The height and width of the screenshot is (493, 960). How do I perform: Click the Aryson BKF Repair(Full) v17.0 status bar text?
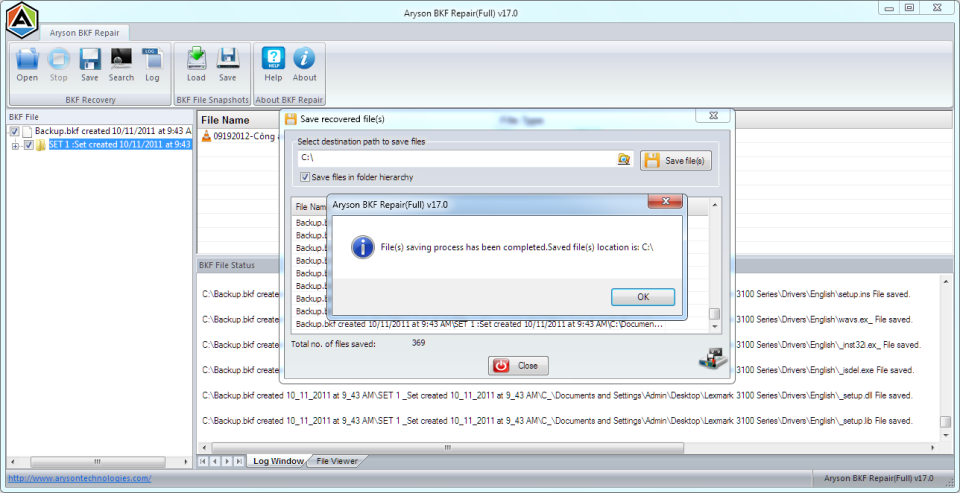pyautogui.click(x=879, y=478)
